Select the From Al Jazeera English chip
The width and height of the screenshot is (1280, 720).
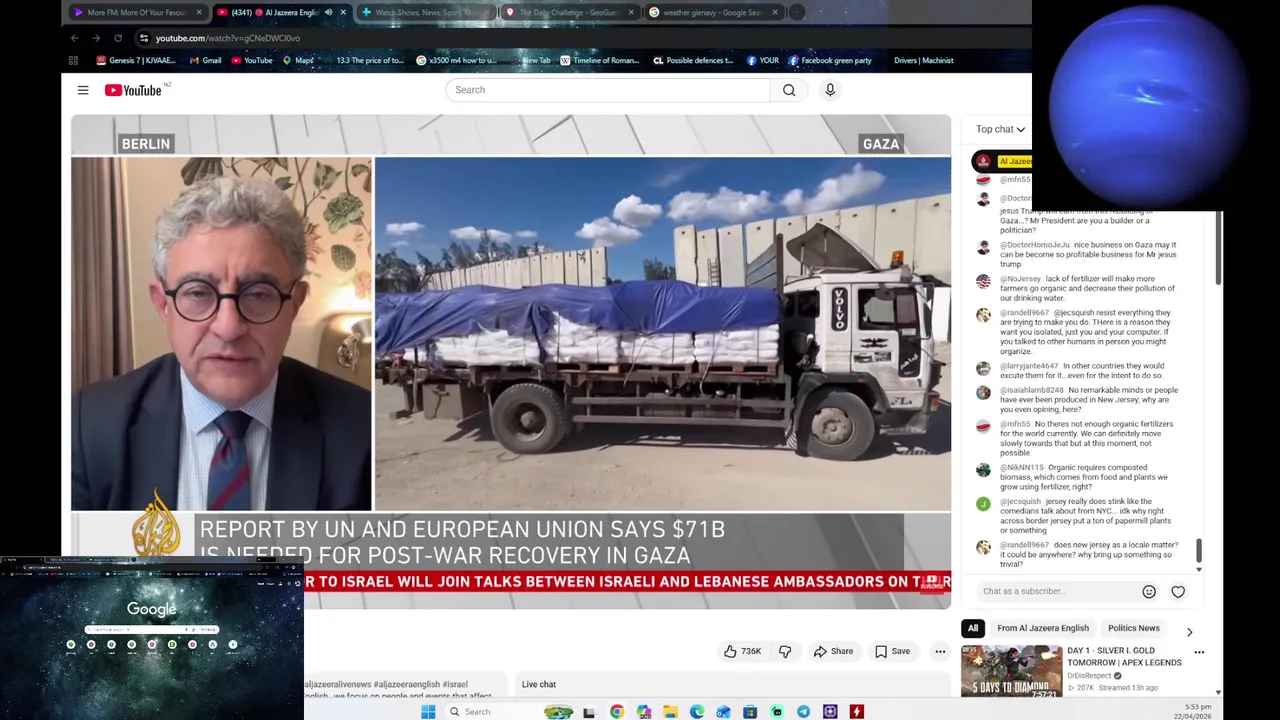[x=1043, y=628]
